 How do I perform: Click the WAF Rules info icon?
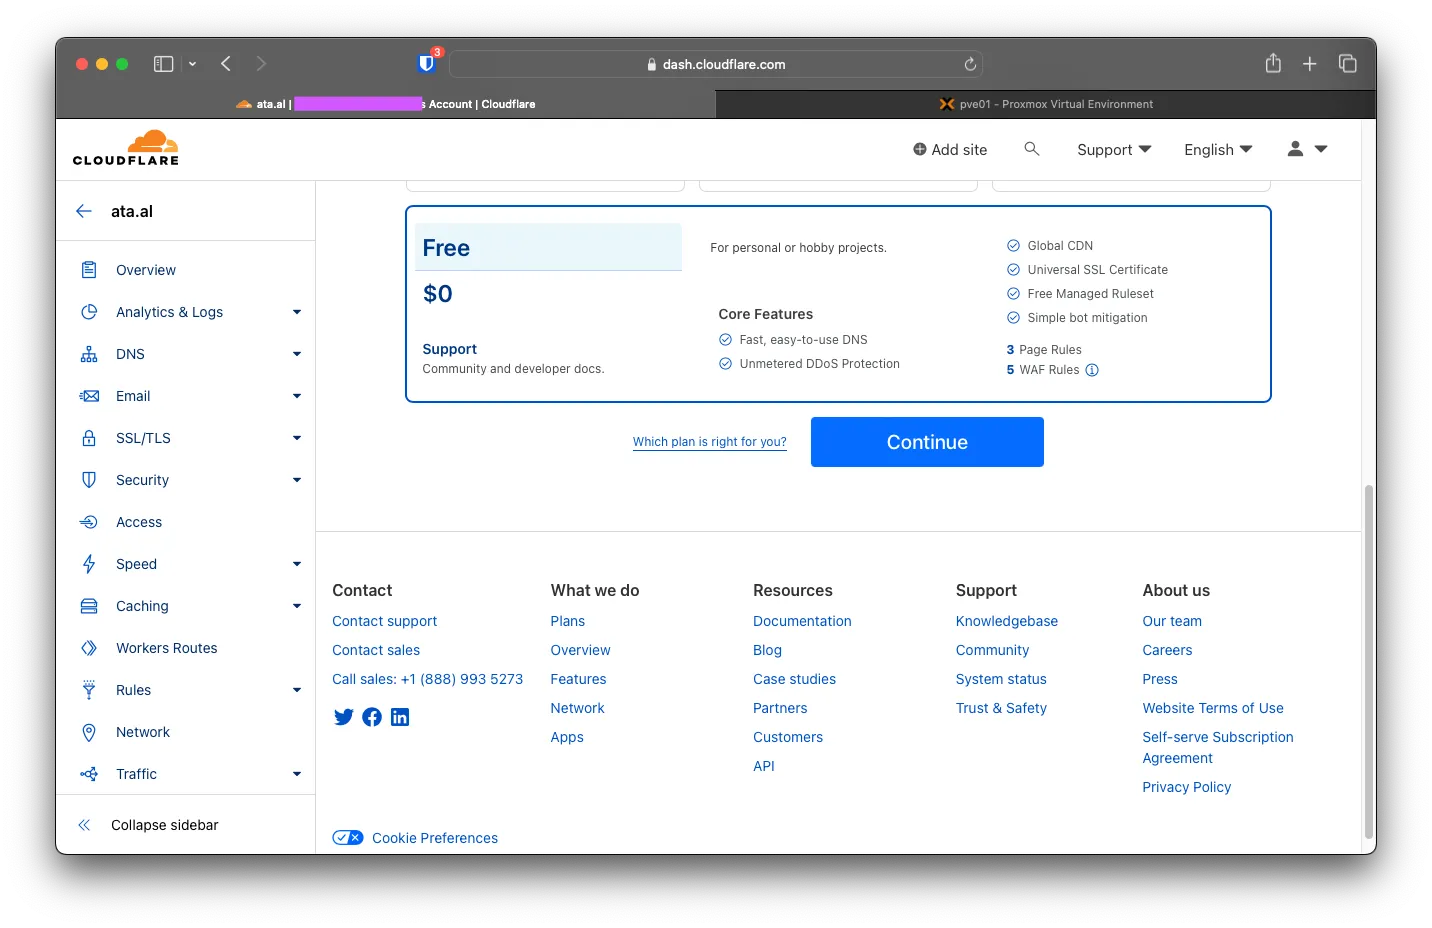pos(1092,370)
